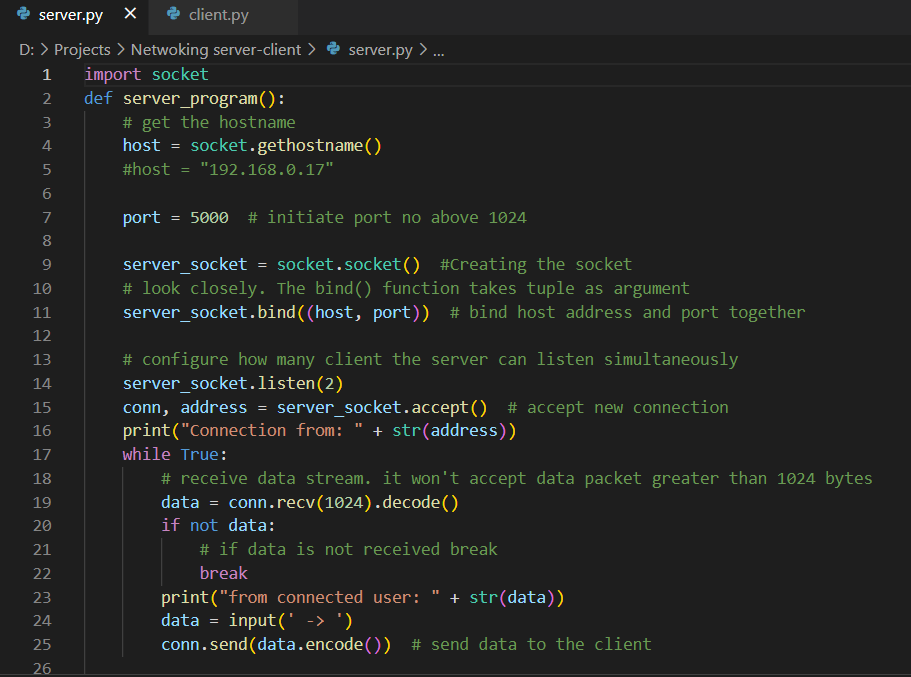Click 'conn.recv(1024).decode()' expression
Viewport: 911px width, 677px height.
point(343,503)
